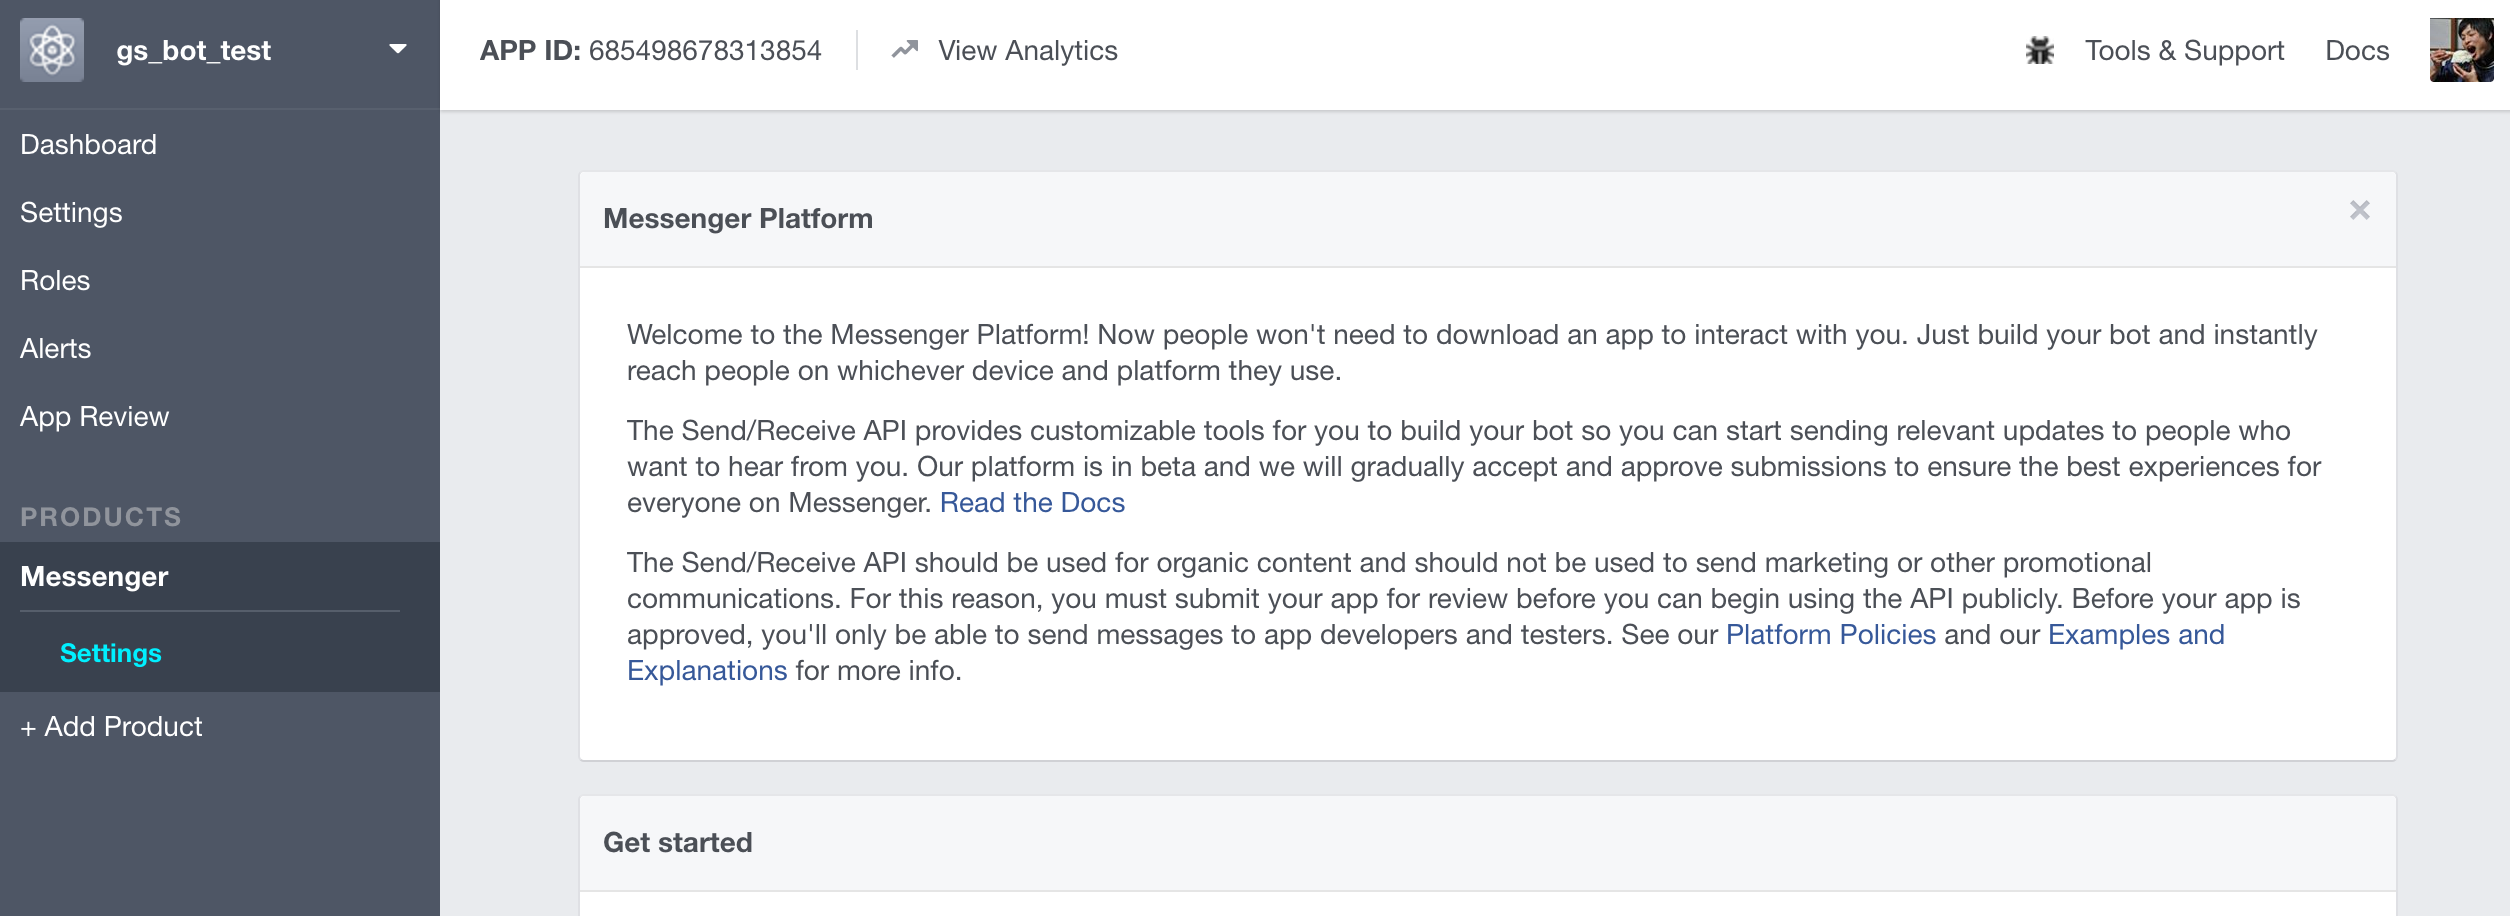The width and height of the screenshot is (2510, 916).
Task: Select the Messenger product entry
Action: tap(94, 577)
